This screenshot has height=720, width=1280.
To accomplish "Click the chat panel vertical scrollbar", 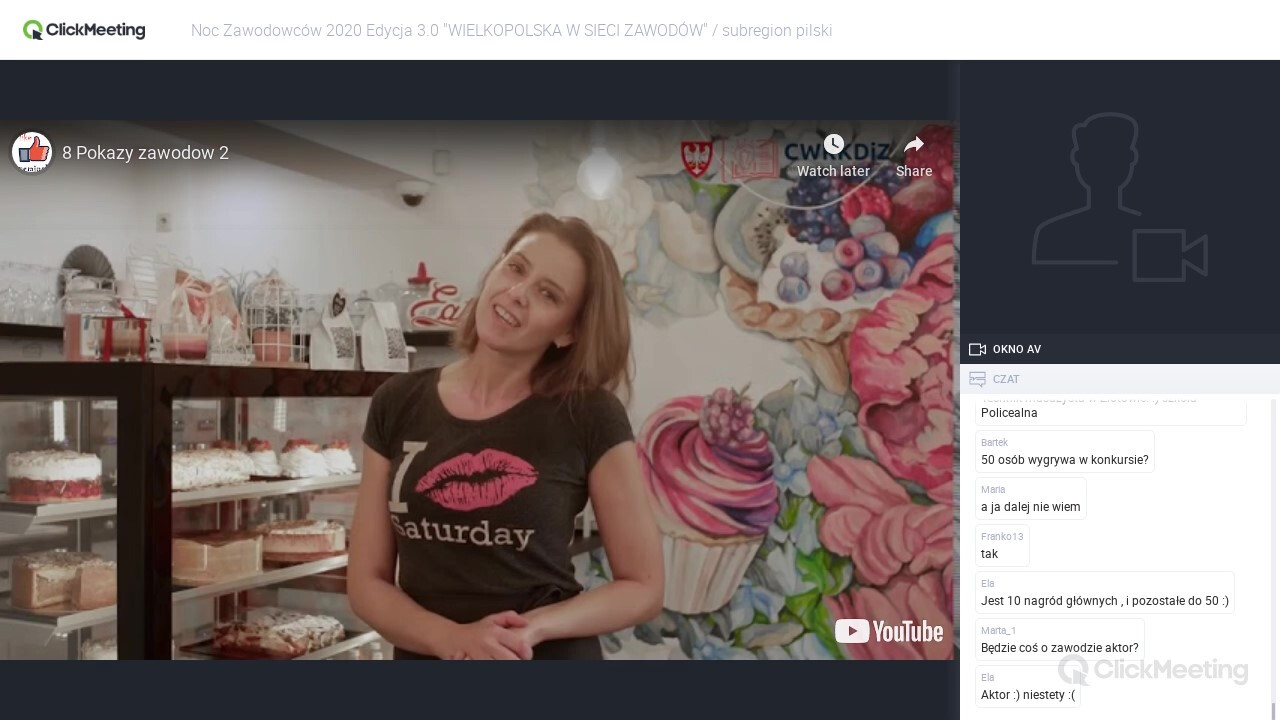I will [x=1274, y=550].
